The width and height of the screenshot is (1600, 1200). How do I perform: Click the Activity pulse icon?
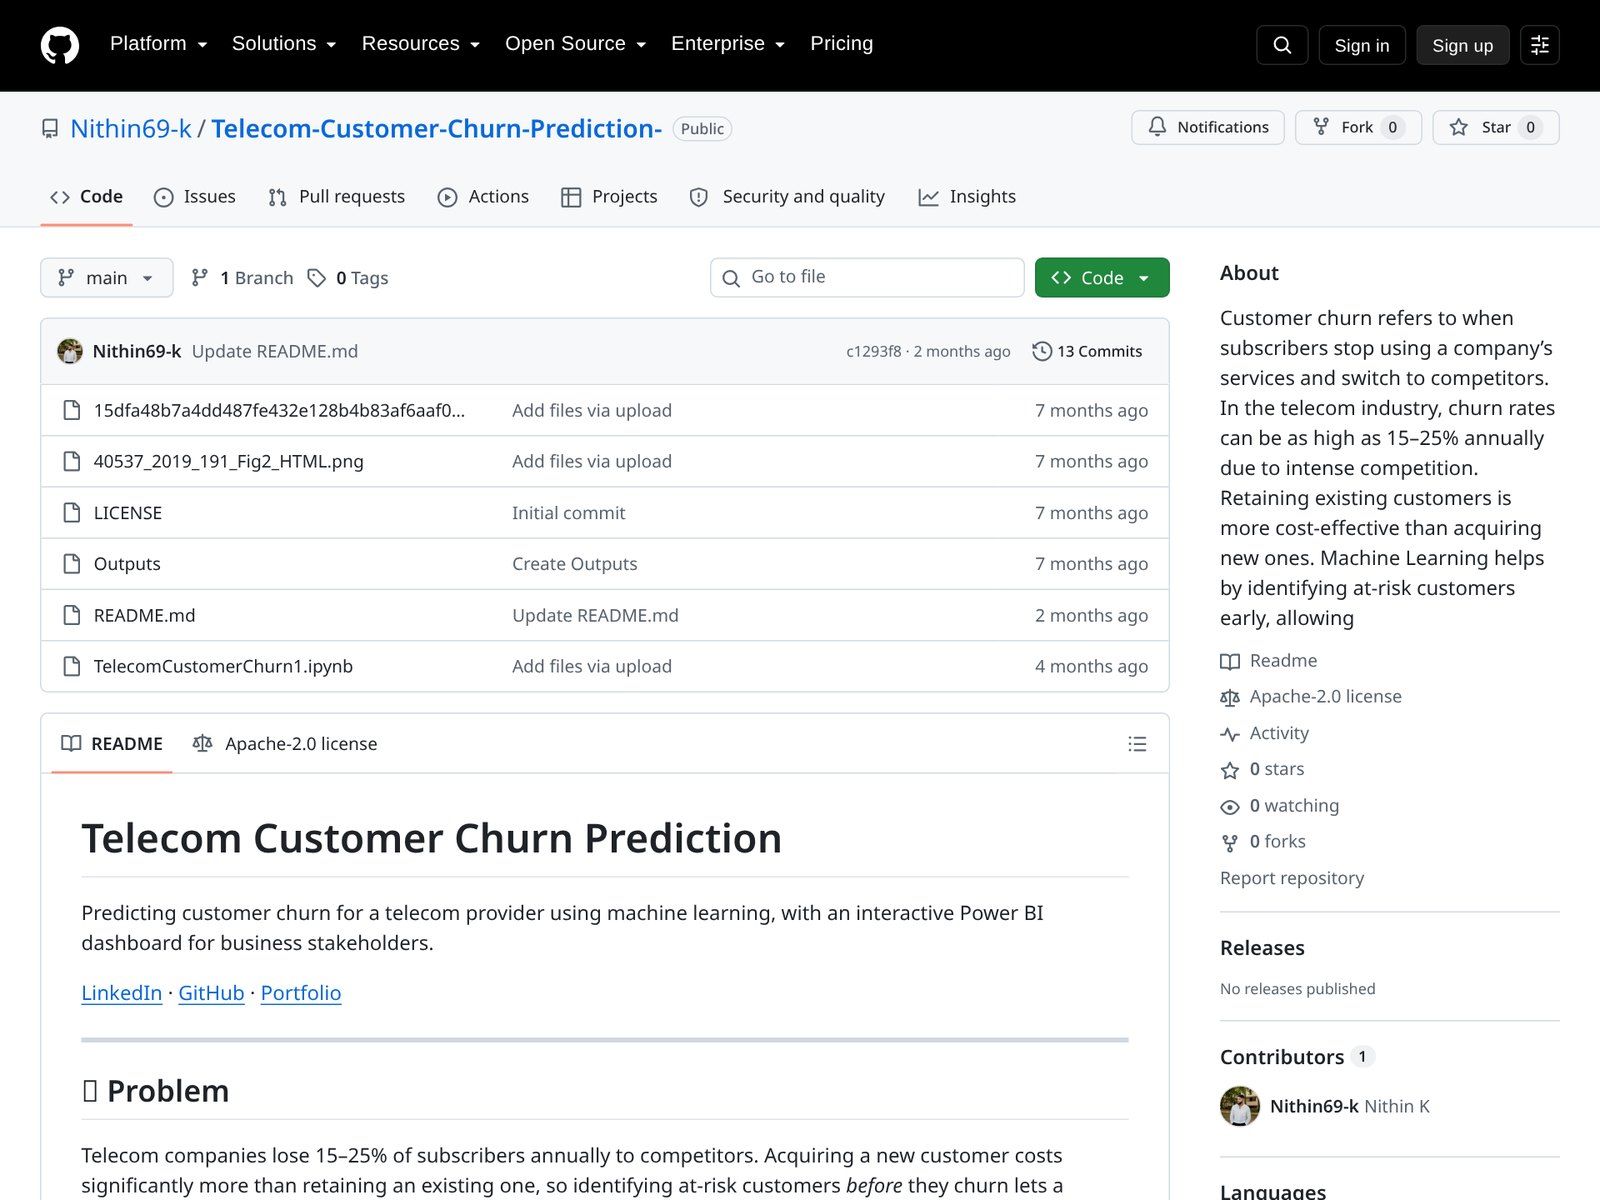1230,734
